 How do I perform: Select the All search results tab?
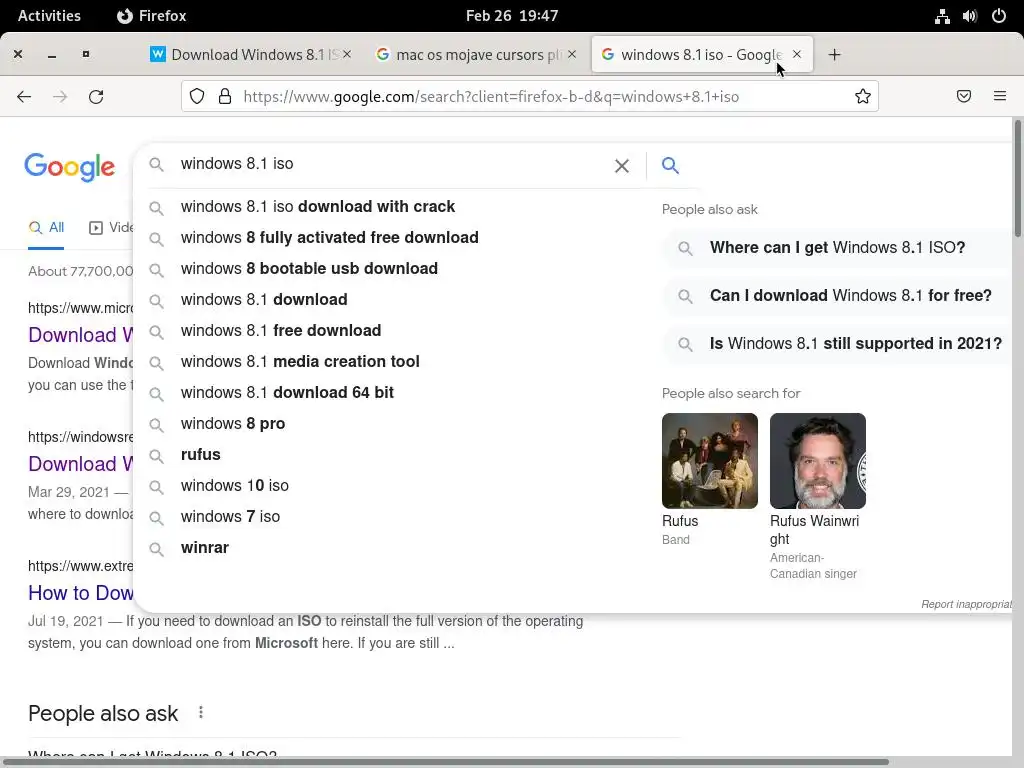pyautogui.click(x=46, y=228)
